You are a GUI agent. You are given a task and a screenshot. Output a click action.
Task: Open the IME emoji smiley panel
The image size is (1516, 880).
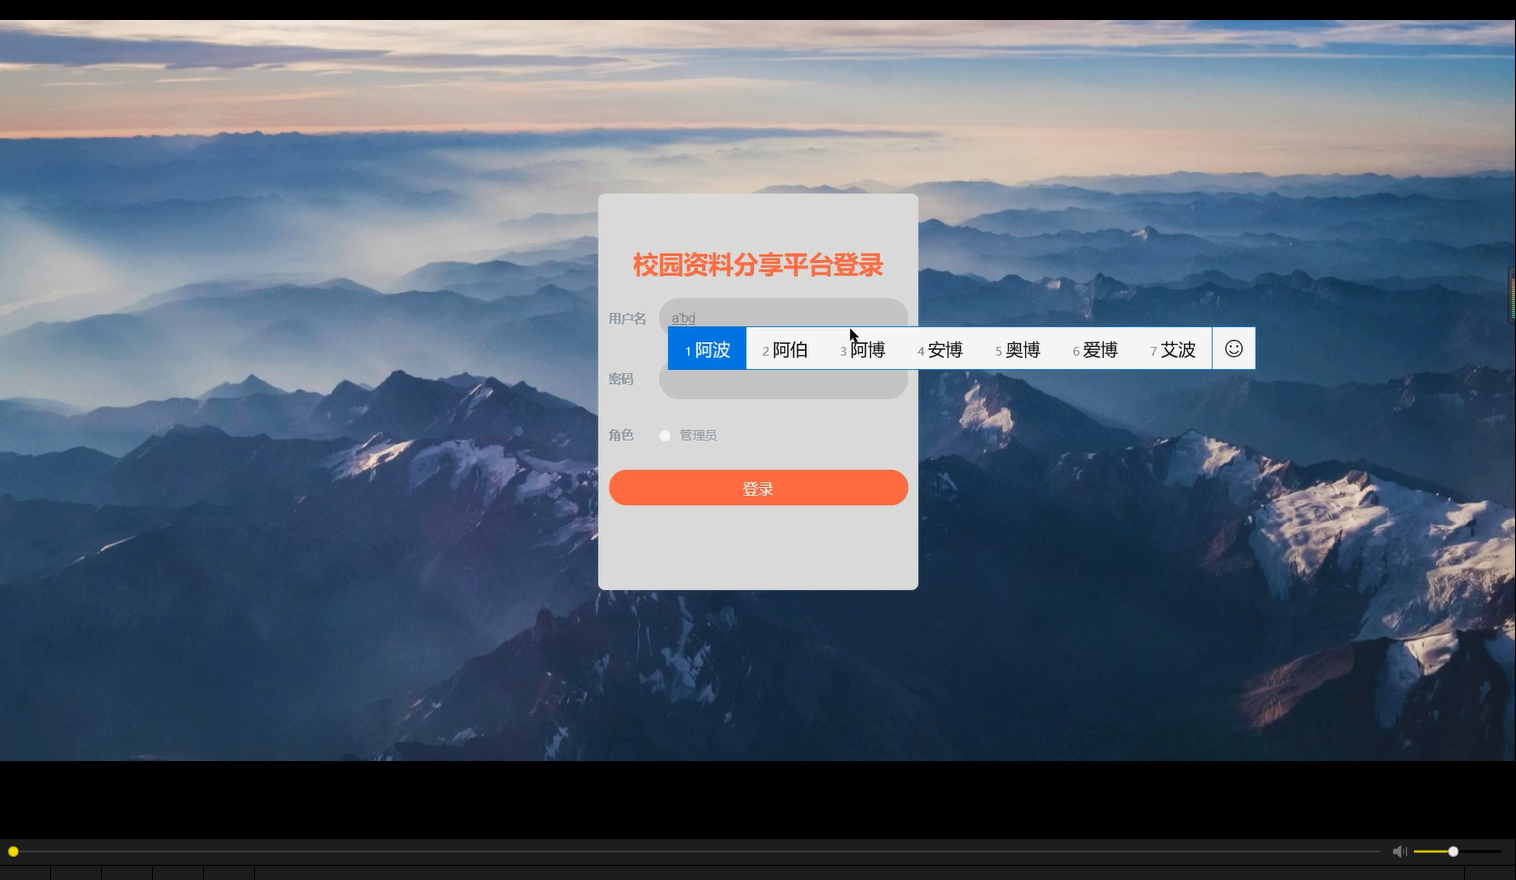pos(1234,348)
